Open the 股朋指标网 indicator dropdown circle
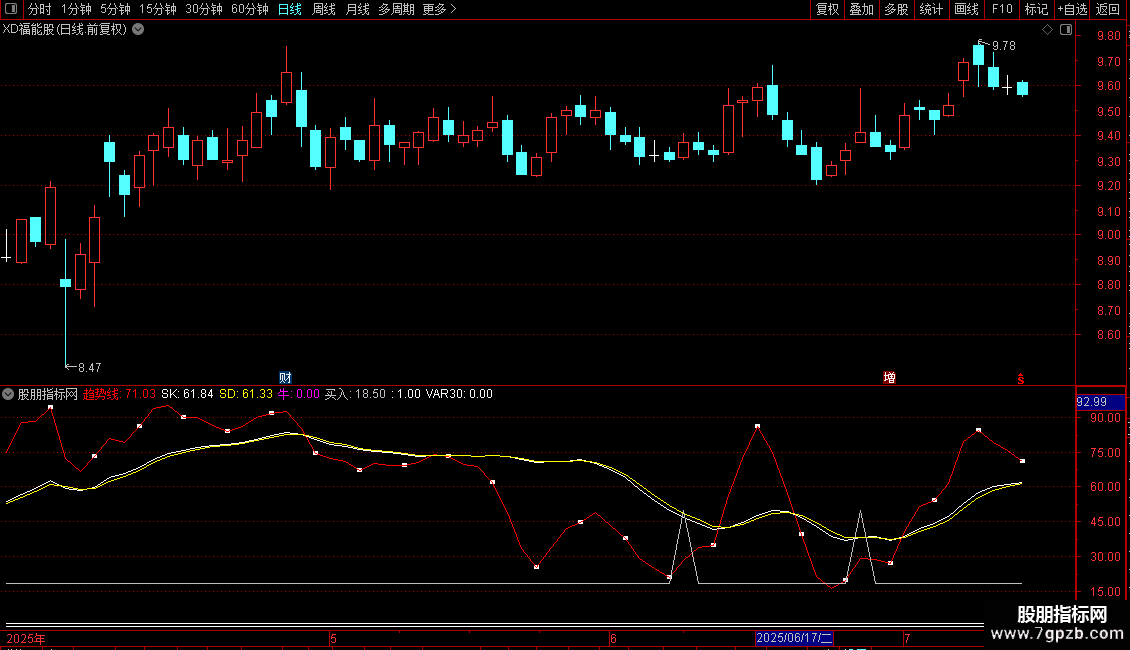1130x650 pixels. tap(8, 394)
